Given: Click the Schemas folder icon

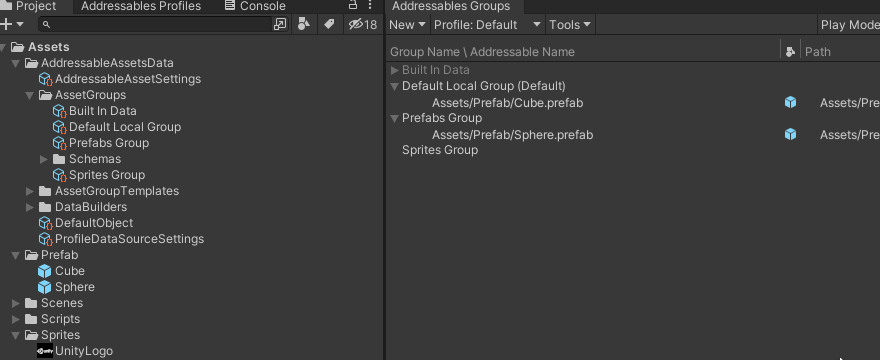Looking at the screenshot, I should pyautogui.click(x=59, y=159).
